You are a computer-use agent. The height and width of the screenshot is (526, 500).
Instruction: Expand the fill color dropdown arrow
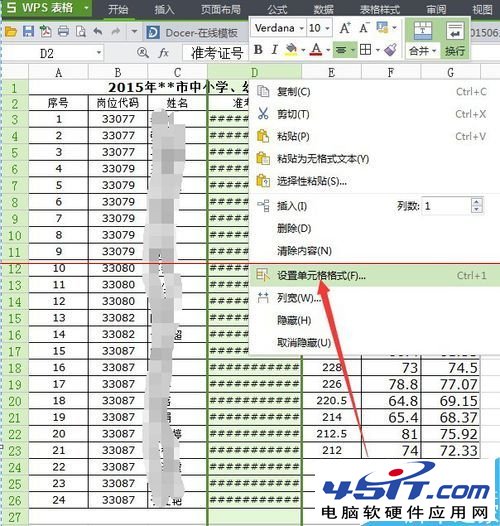(303, 50)
